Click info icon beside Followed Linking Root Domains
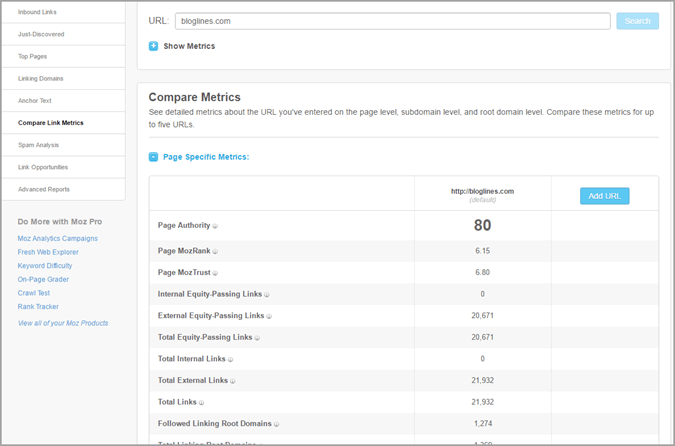The width and height of the screenshot is (675, 446). pyautogui.click(x=276, y=424)
